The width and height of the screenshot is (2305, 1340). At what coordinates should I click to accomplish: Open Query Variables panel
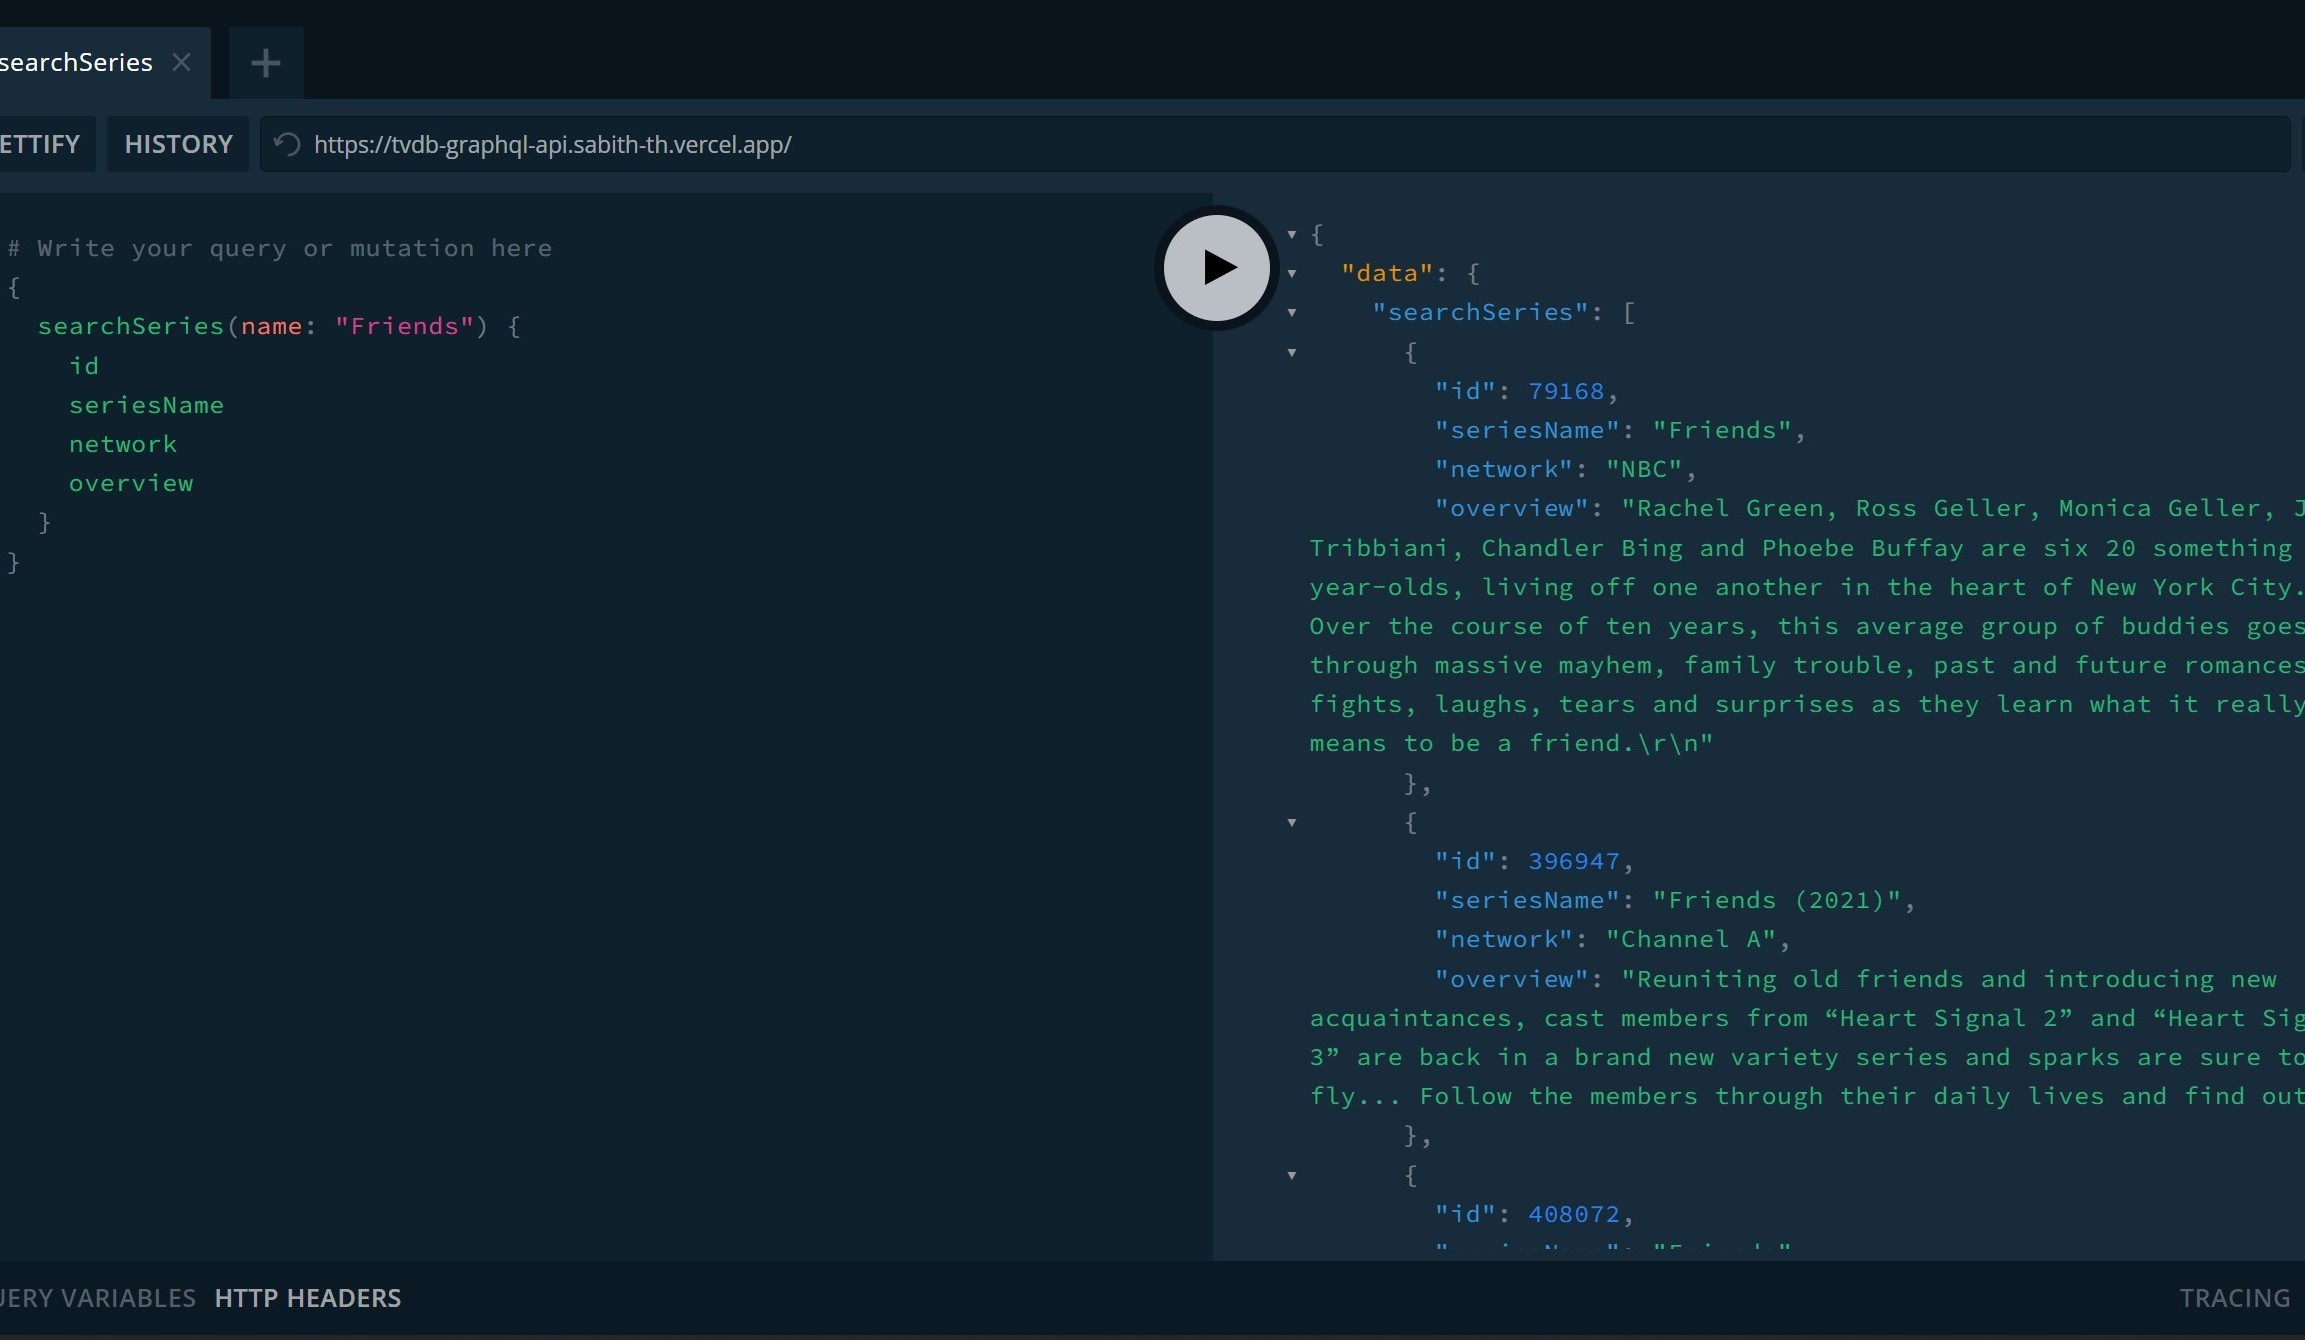93,1297
